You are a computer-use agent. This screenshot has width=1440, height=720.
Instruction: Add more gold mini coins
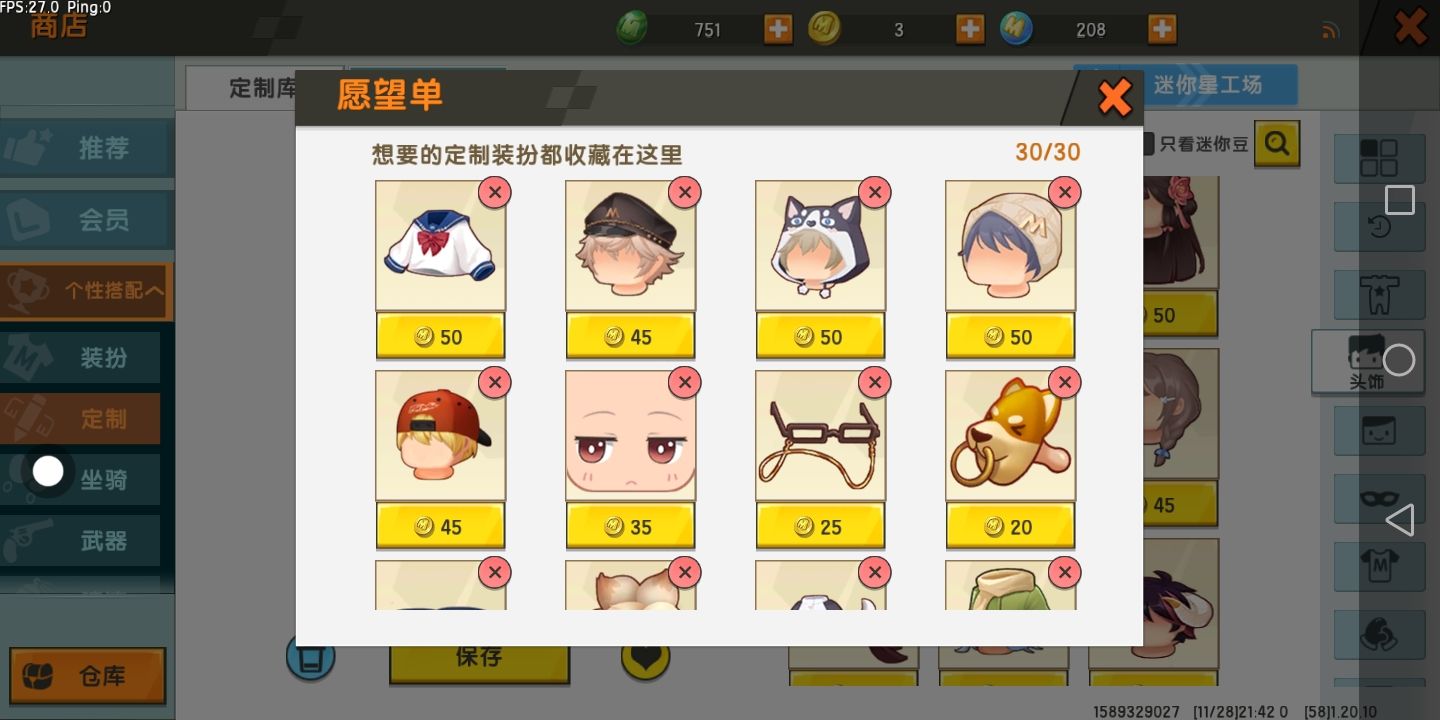pos(970,29)
